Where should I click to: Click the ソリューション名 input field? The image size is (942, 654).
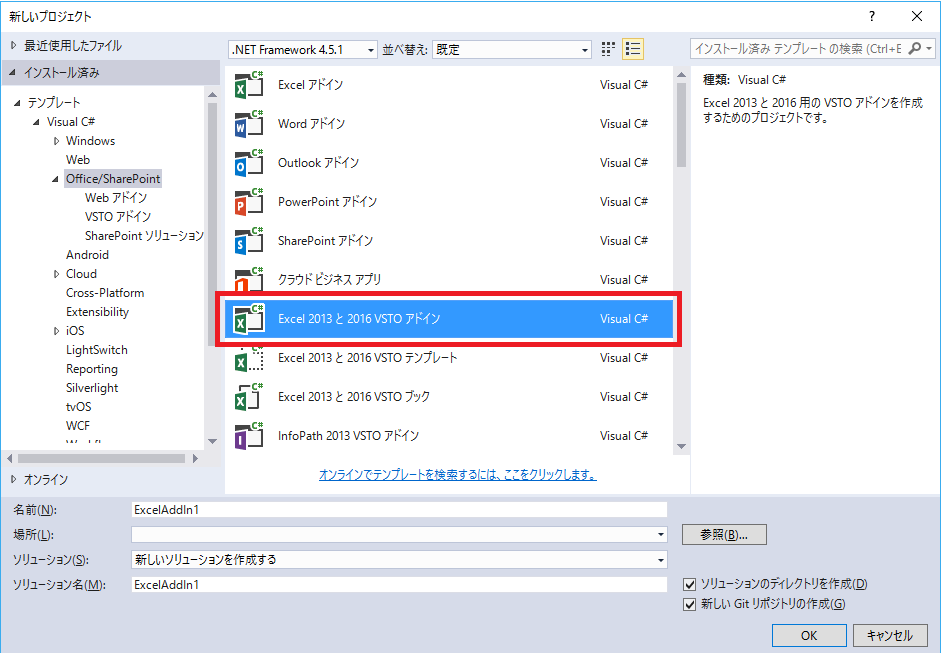pyautogui.click(x=400, y=585)
